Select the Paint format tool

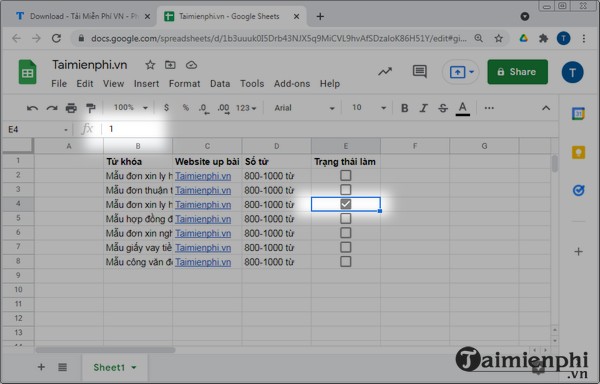tap(91, 108)
